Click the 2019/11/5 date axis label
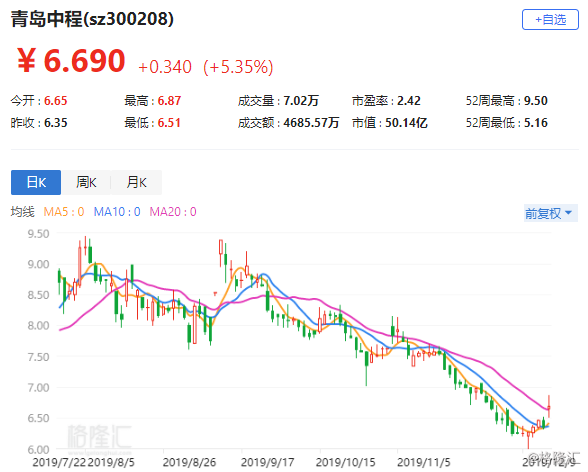The height and width of the screenshot is (472, 588). (x=424, y=462)
